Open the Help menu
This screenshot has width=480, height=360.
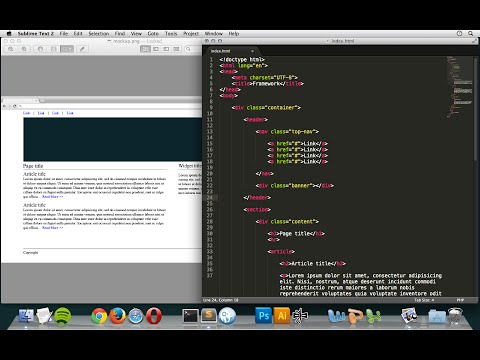pos(234,34)
